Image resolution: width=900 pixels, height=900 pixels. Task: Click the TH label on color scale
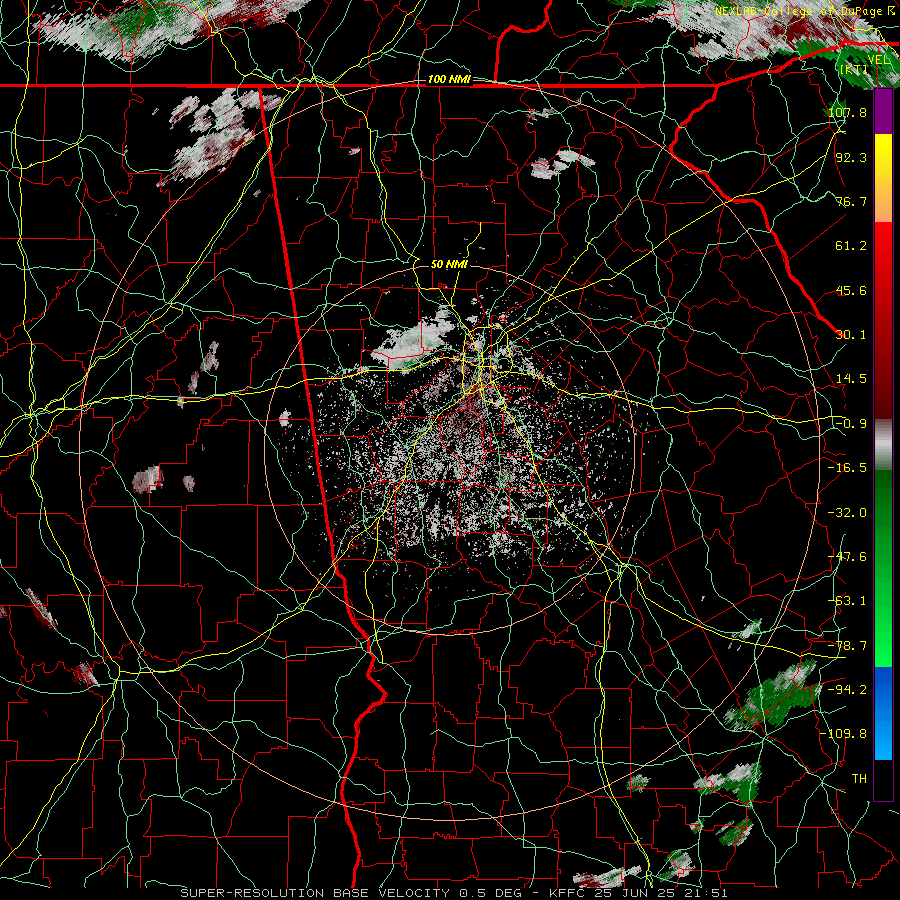pos(859,779)
